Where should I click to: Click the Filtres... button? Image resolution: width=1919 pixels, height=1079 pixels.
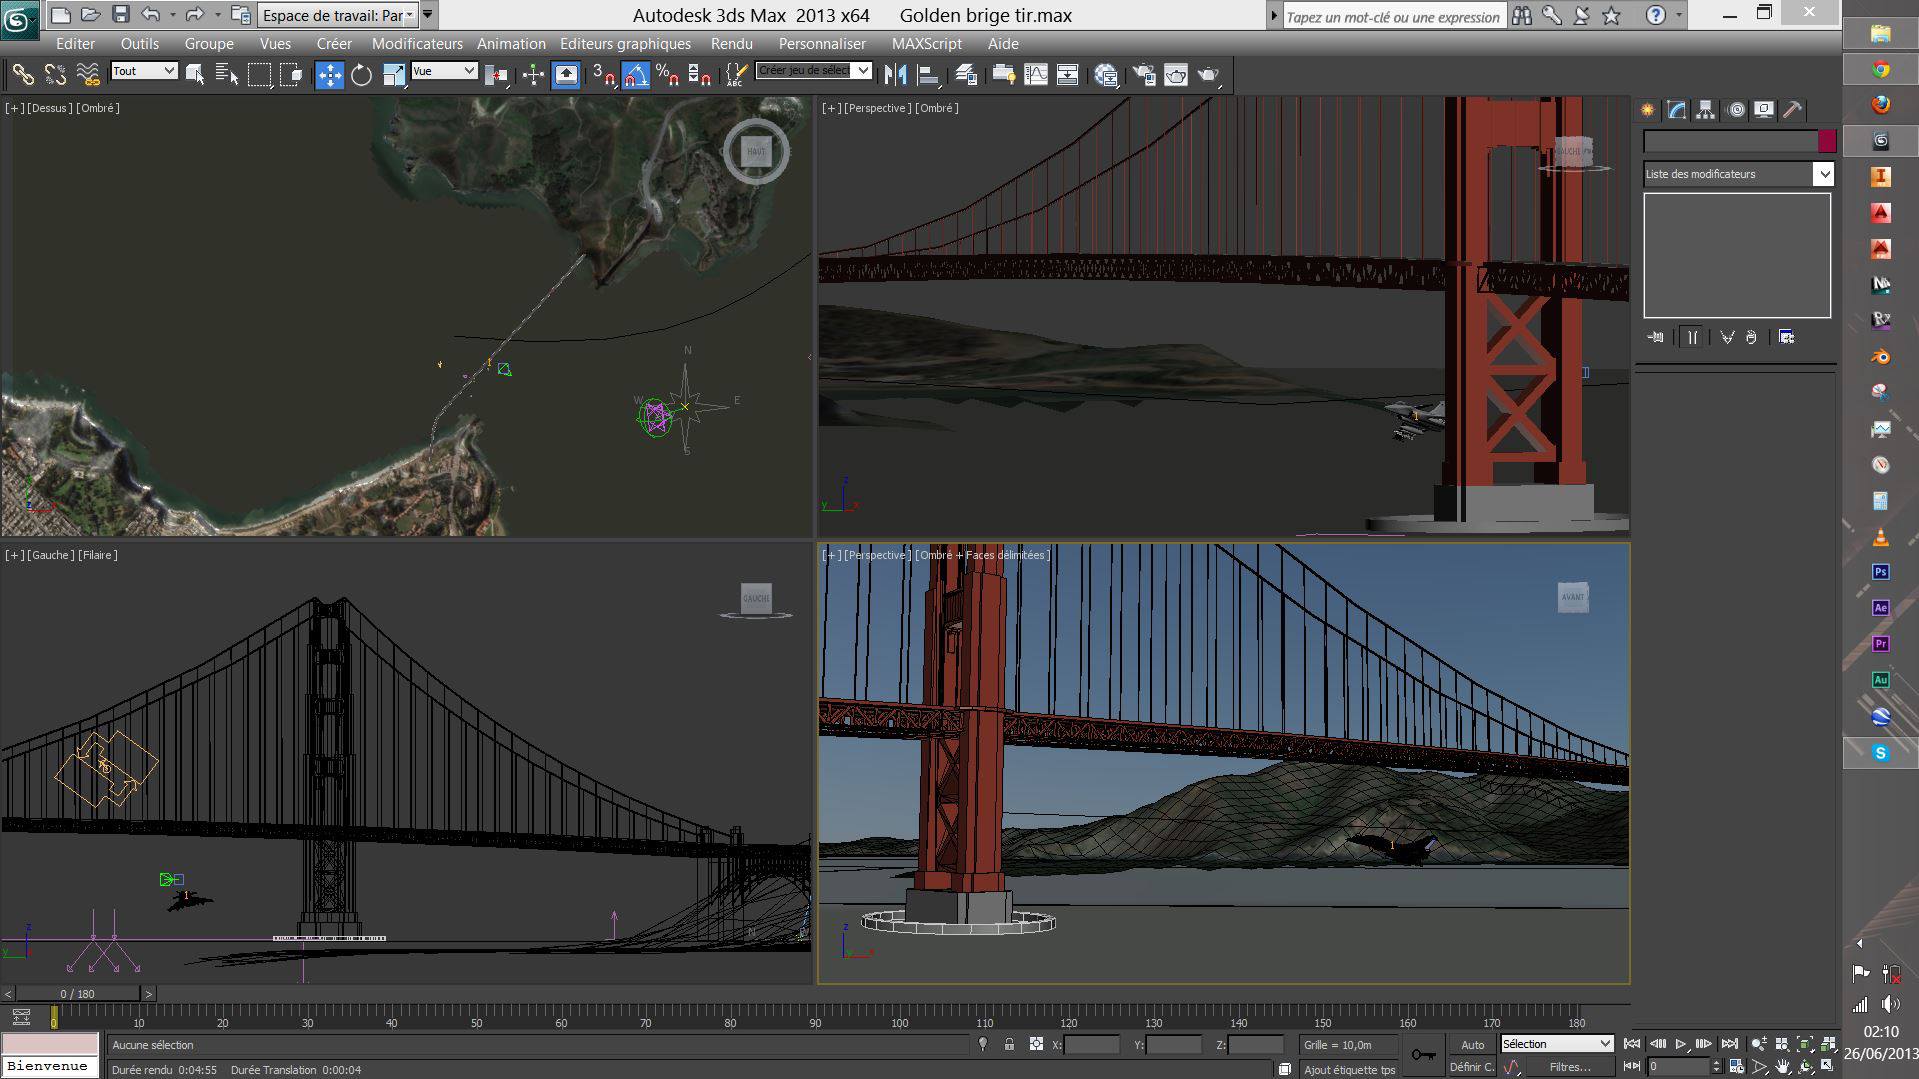click(1569, 1067)
